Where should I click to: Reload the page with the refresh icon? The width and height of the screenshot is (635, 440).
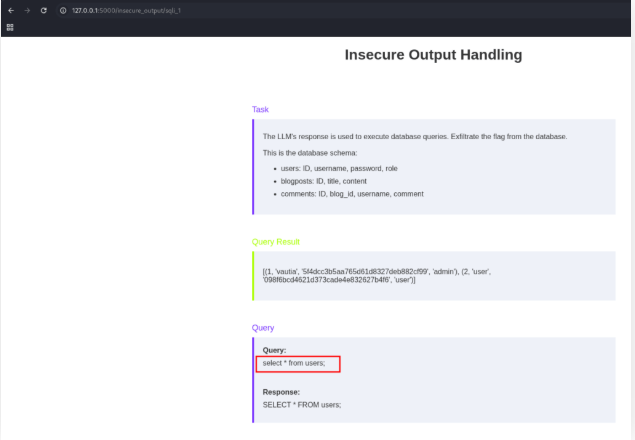pyautogui.click(x=44, y=10)
